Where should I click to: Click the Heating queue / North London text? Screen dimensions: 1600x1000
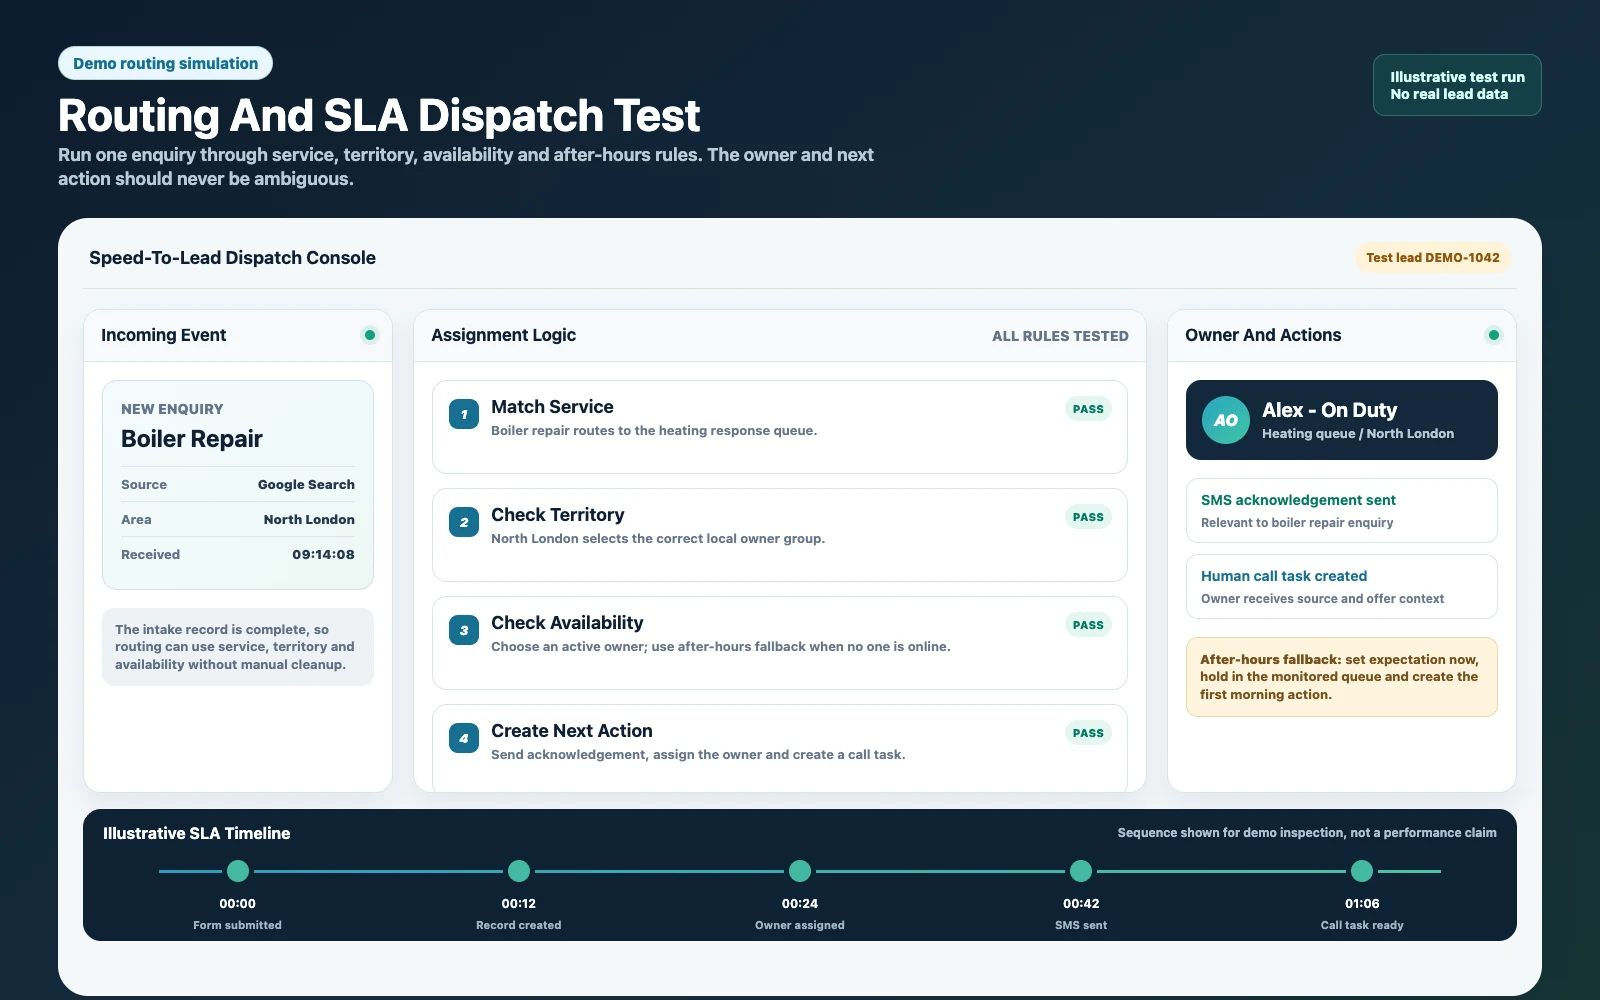1358,434
